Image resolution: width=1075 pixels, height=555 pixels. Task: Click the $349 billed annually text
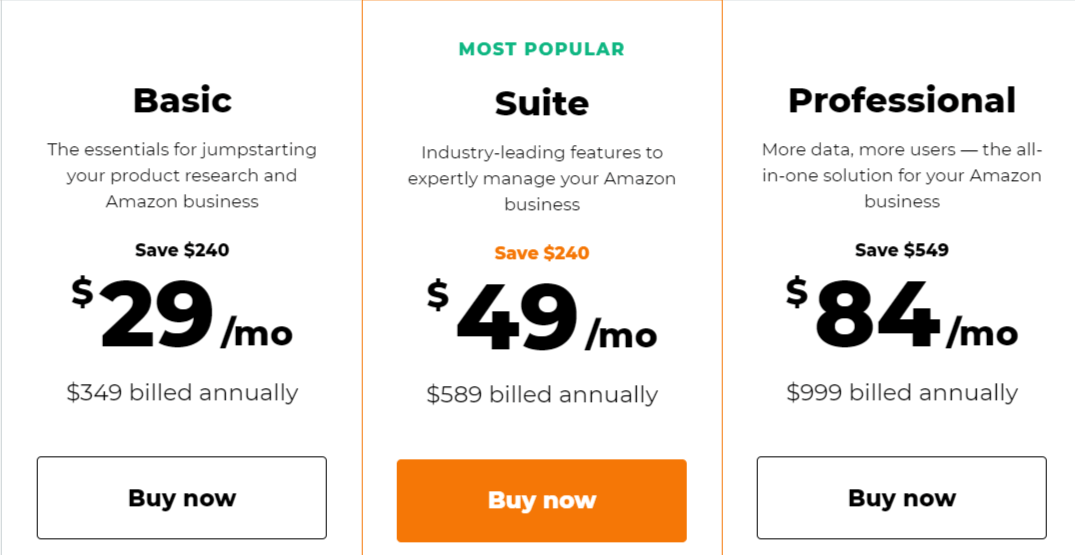pyautogui.click(x=182, y=392)
